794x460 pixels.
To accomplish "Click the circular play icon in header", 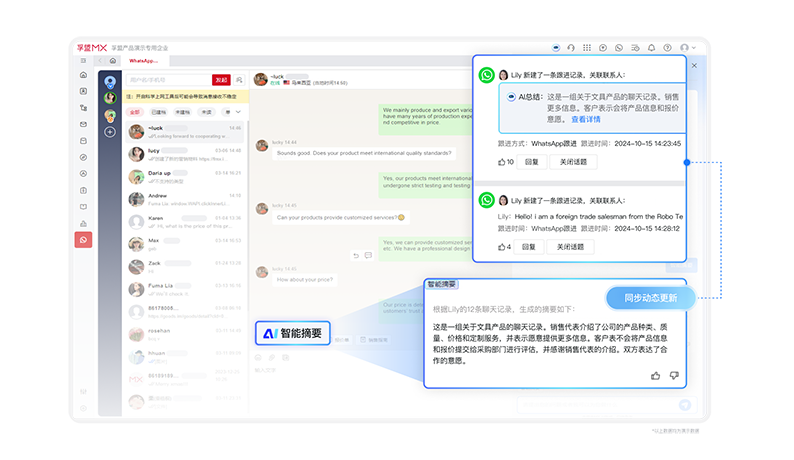I will click(603, 48).
